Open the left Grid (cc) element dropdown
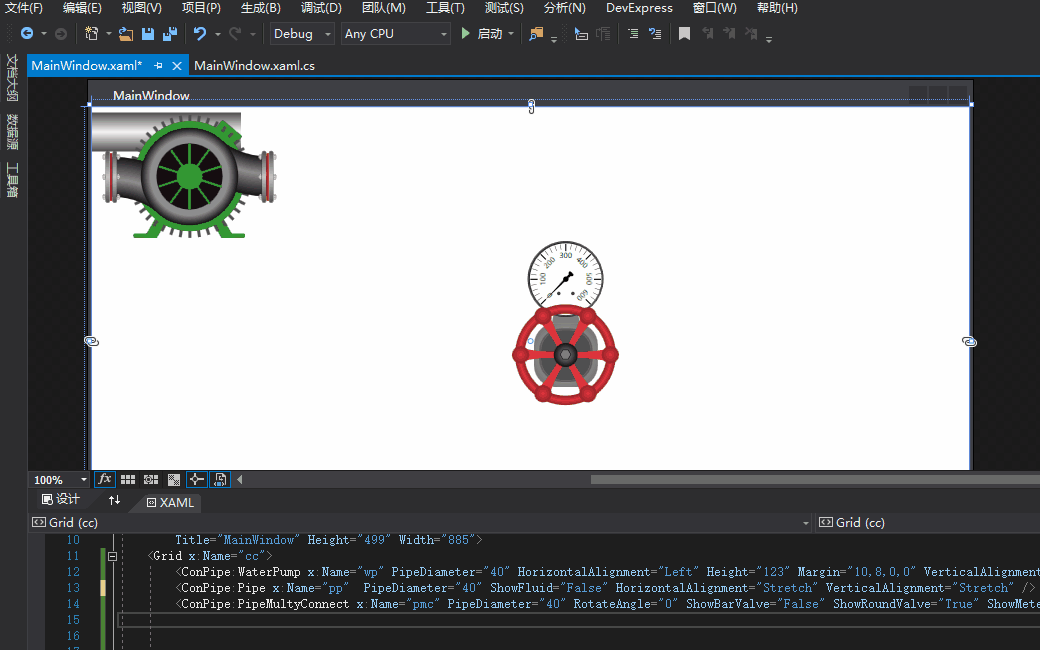This screenshot has height=650, width=1040. click(421, 523)
